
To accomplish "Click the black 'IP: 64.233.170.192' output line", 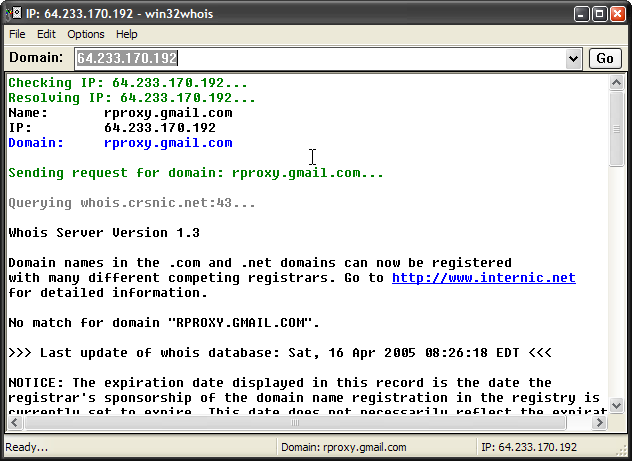I will 112,128.
